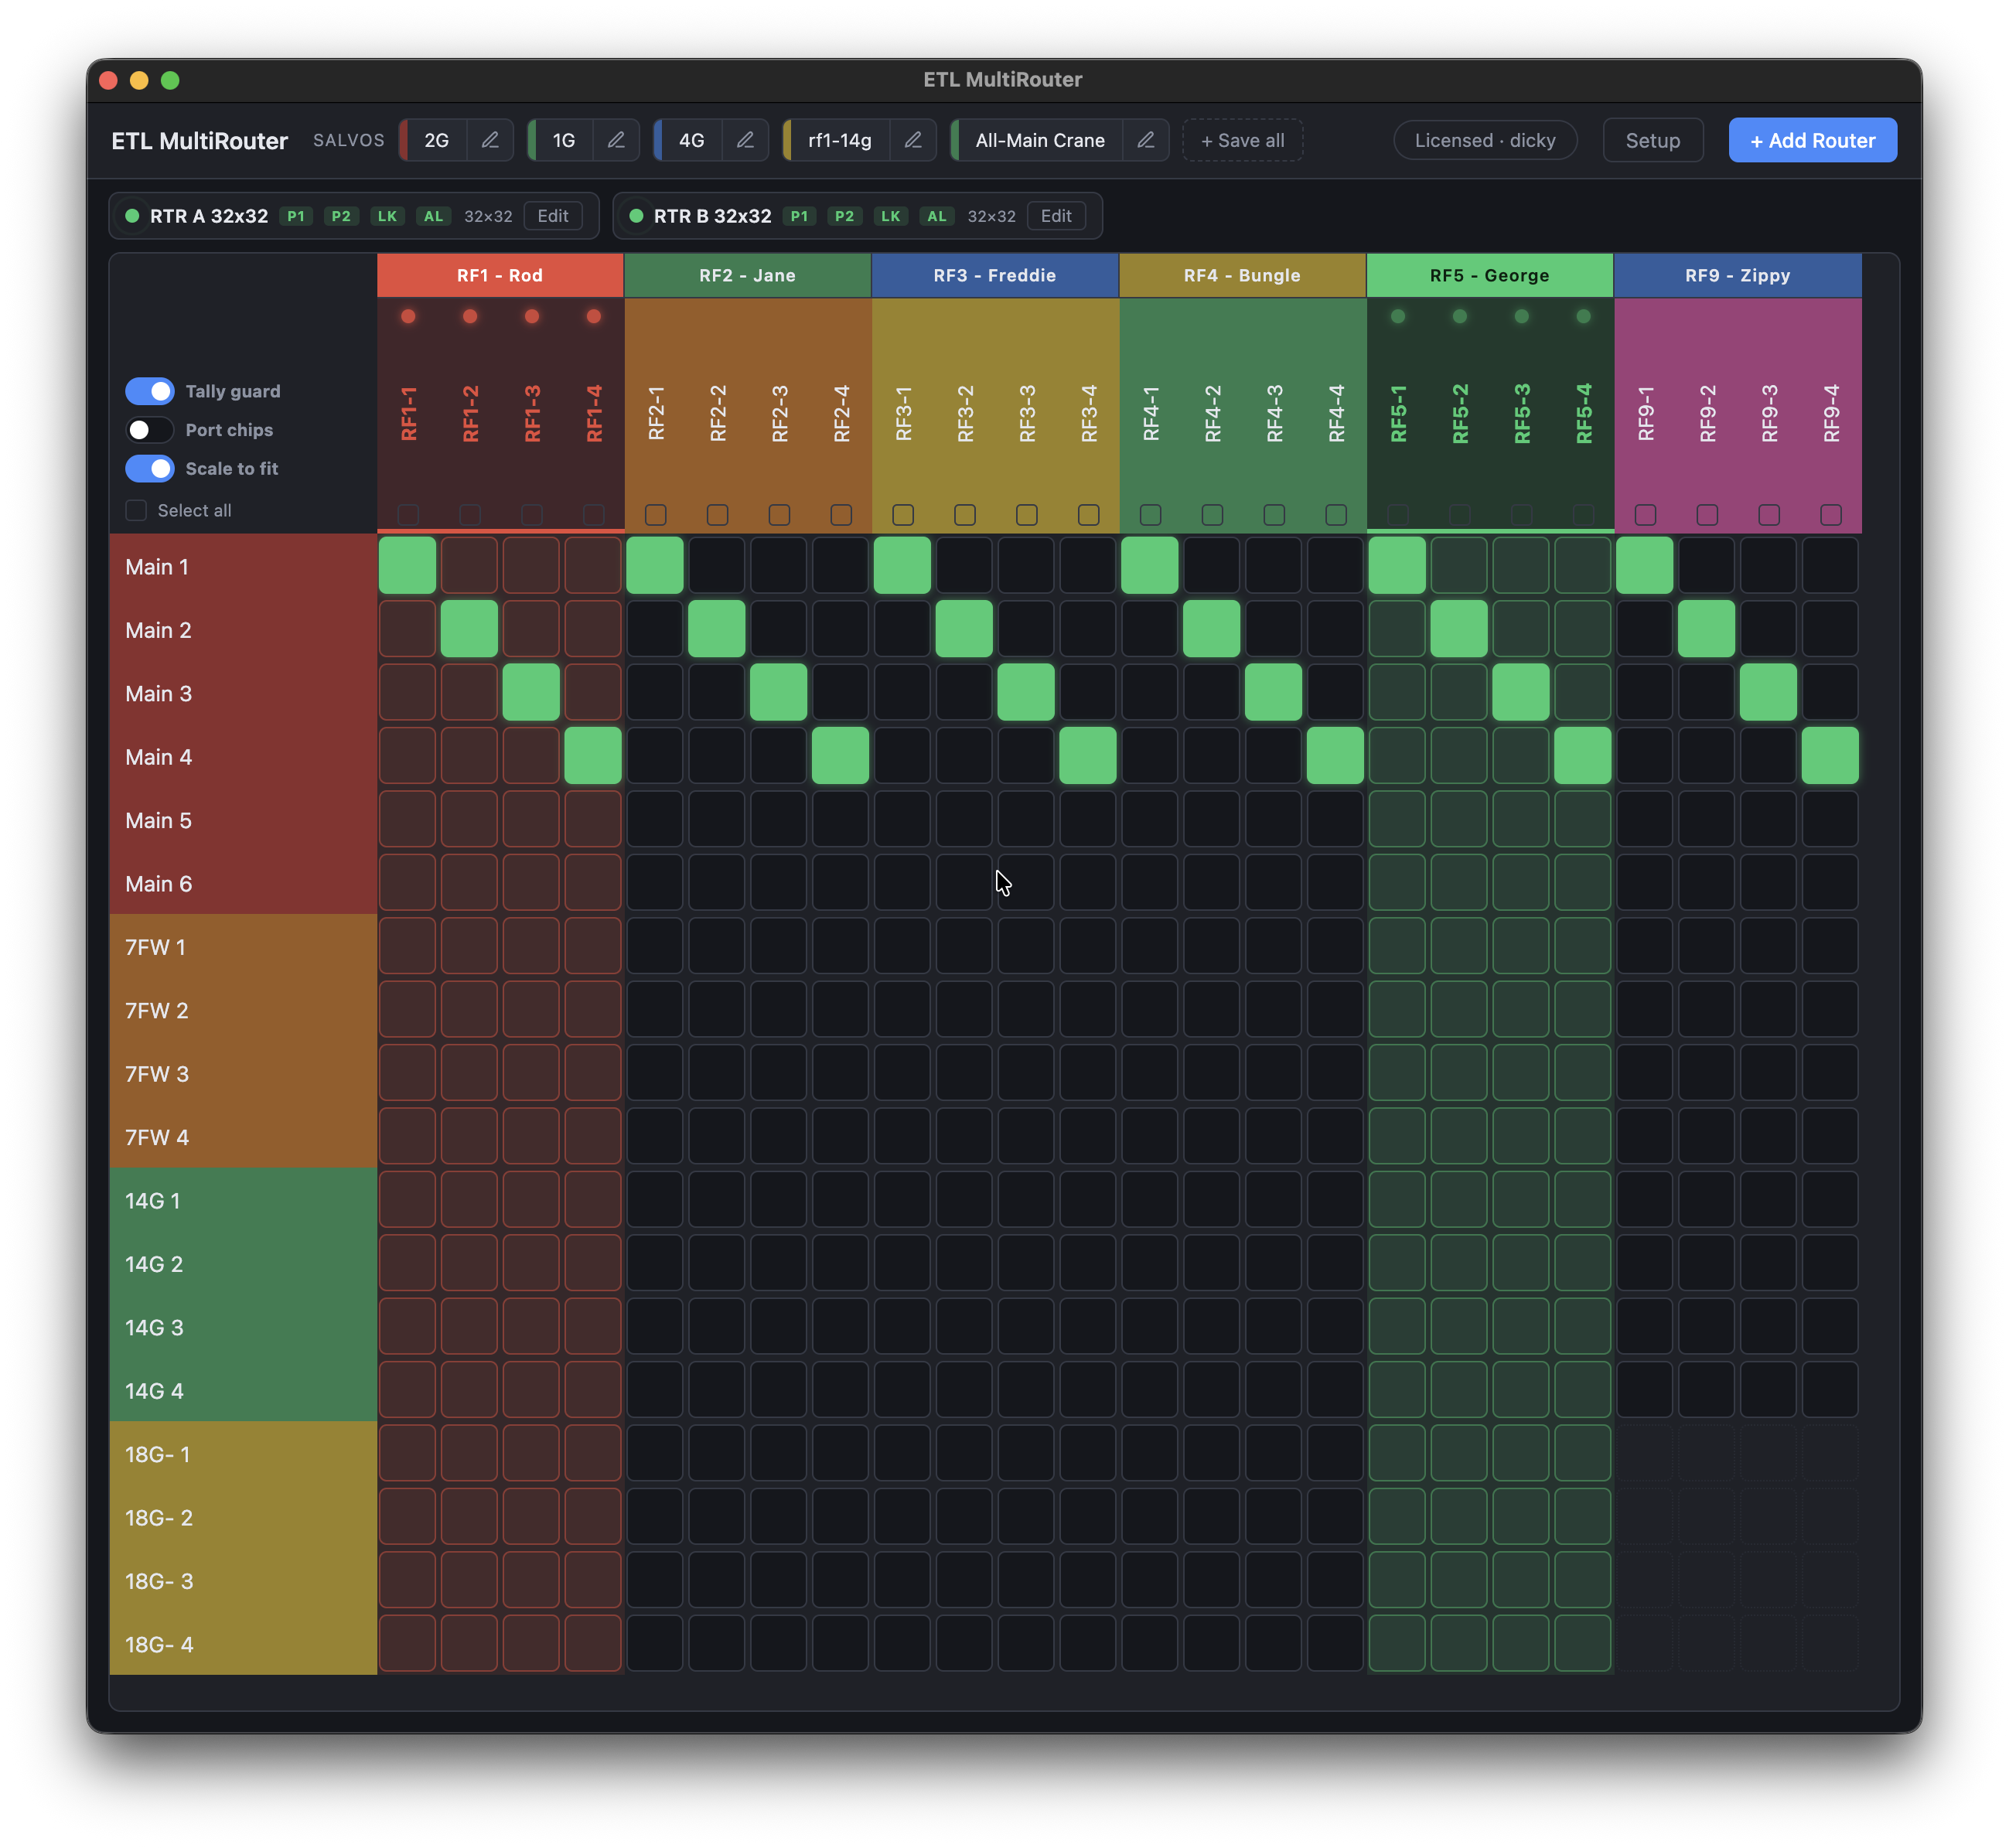2009x1848 pixels.
Task: Edit the 4G salvo with pencil icon
Action: pyautogui.click(x=745, y=141)
